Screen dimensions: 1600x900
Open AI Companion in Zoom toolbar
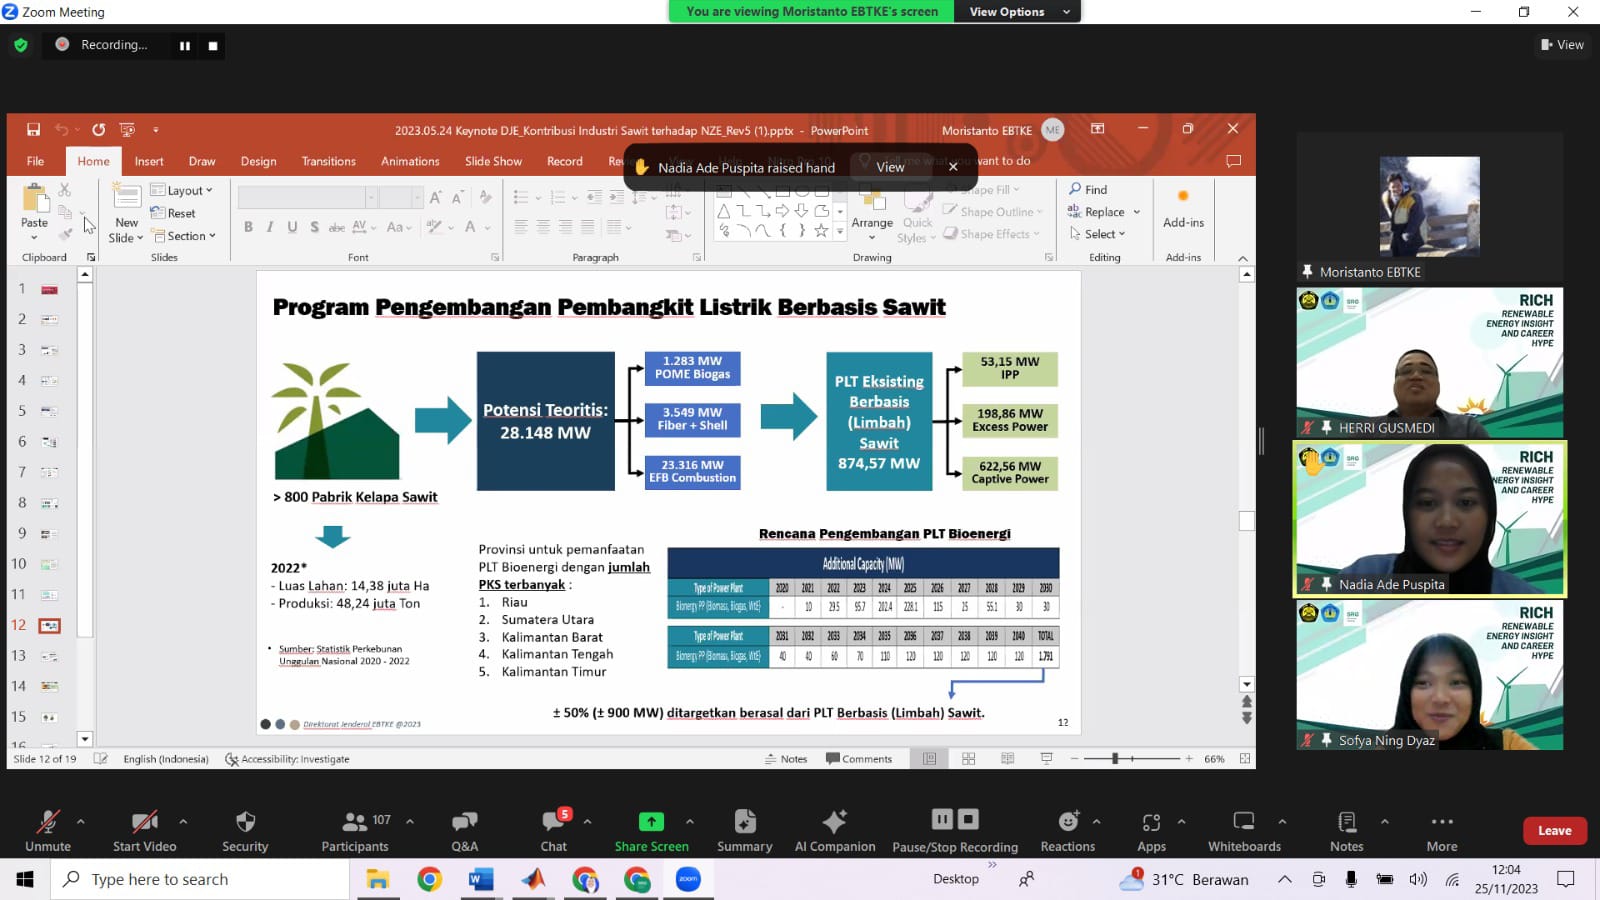tap(834, 830)
